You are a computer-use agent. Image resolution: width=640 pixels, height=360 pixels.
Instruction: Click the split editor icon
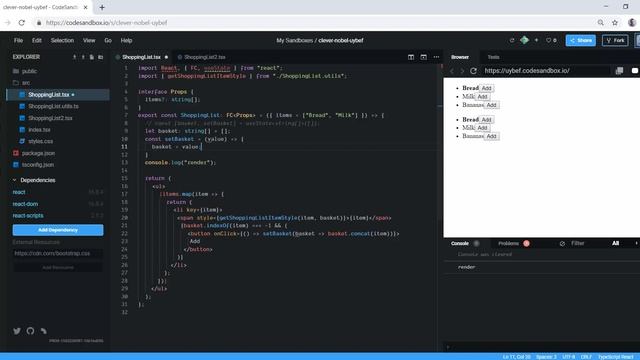pos(411,57)
